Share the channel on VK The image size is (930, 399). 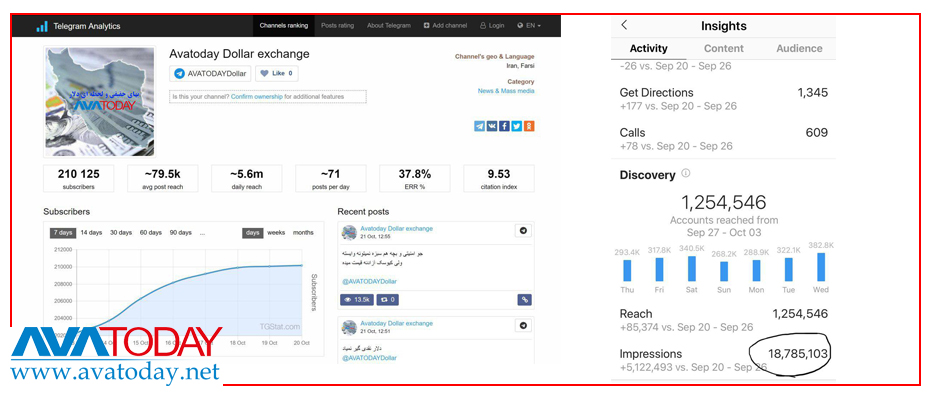click(x=492, y=126)
